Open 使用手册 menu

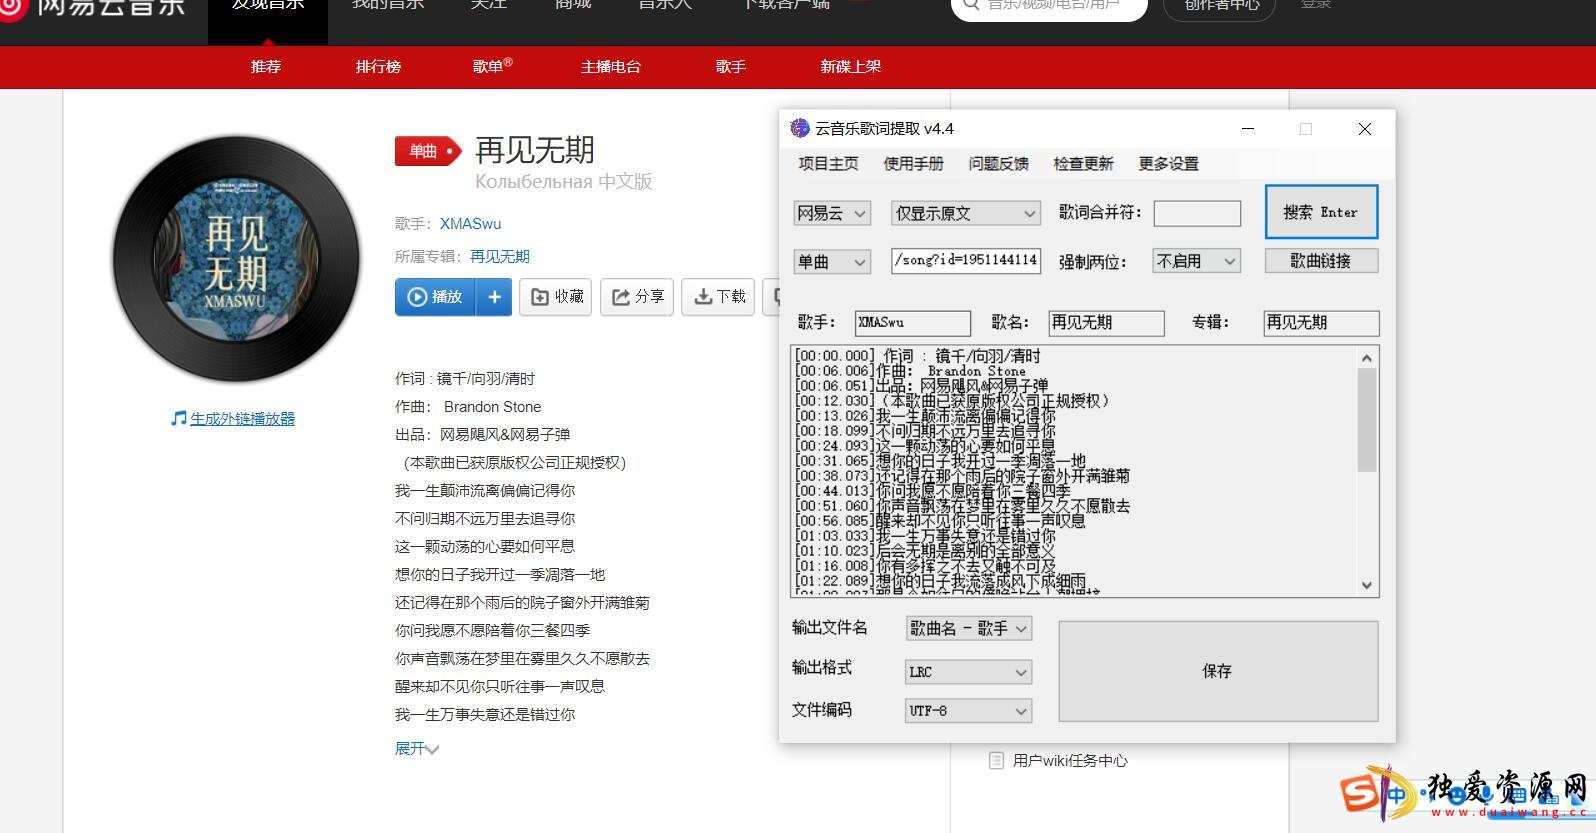(913, 164)
